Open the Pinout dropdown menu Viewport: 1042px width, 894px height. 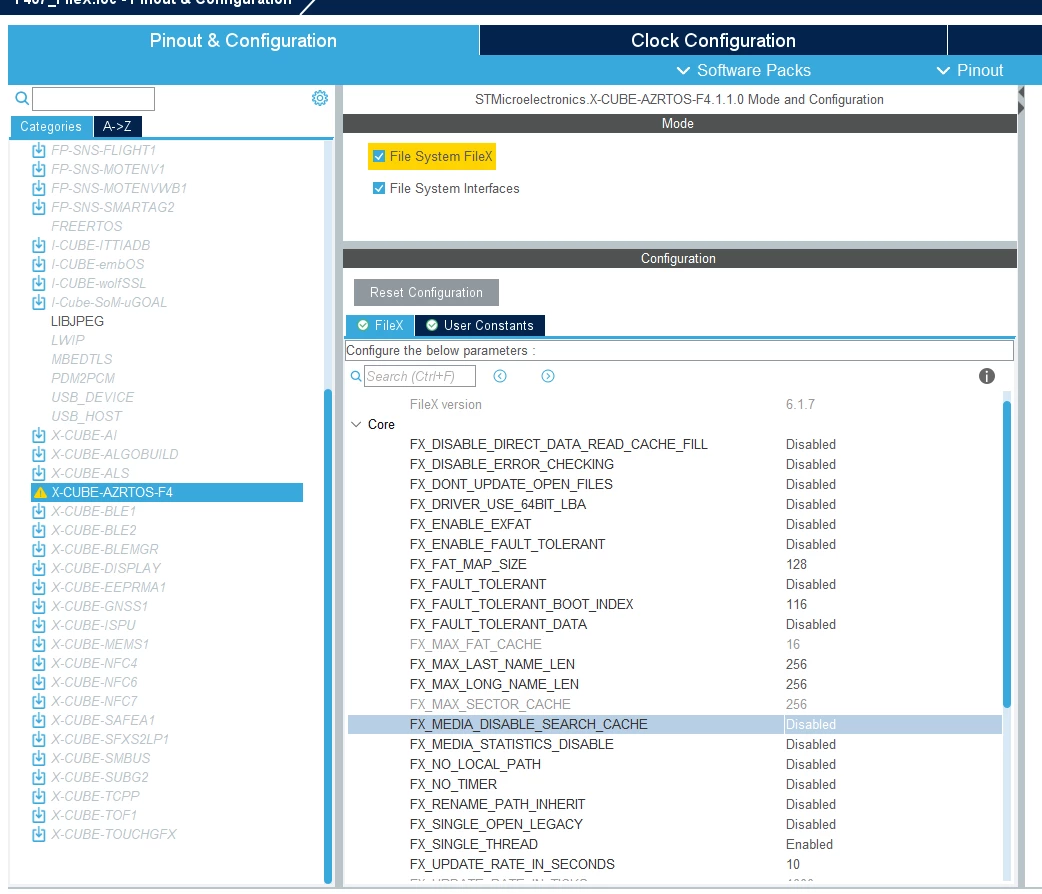[970, 70]
